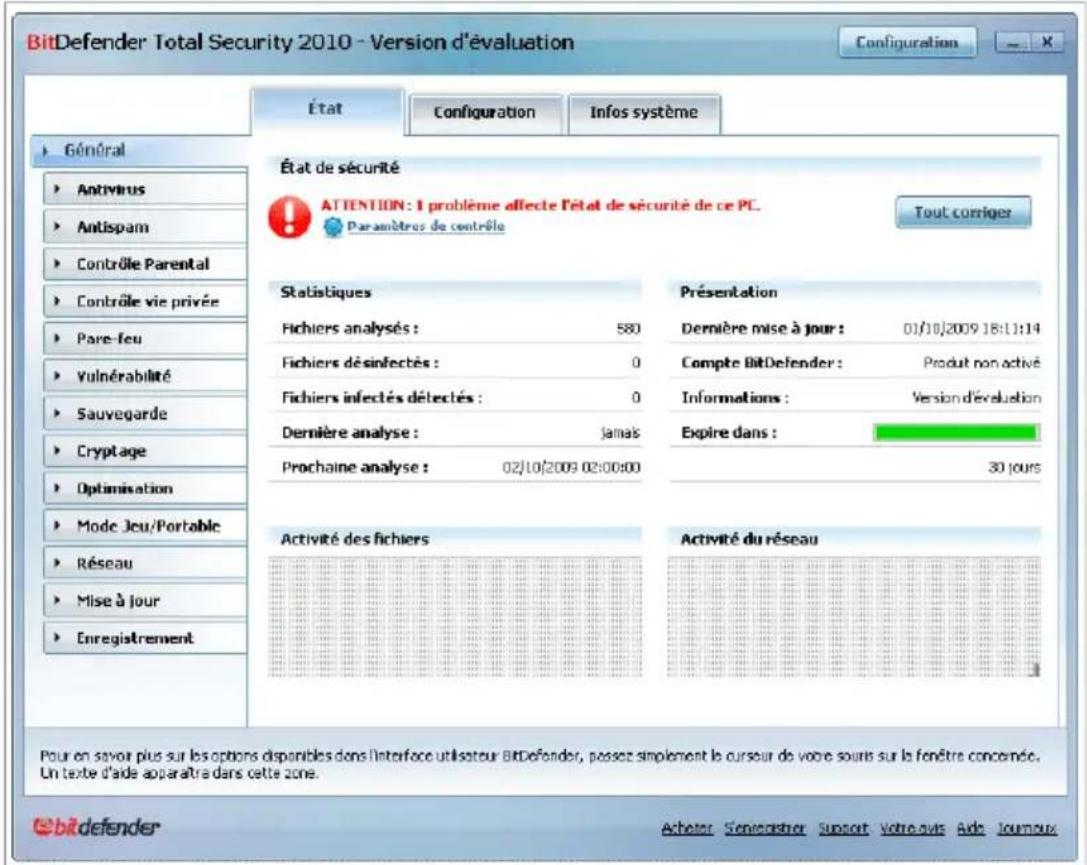Expand the Contrôle Parental arrow
The image size is (1087, 865).
(x=58, y=263)
